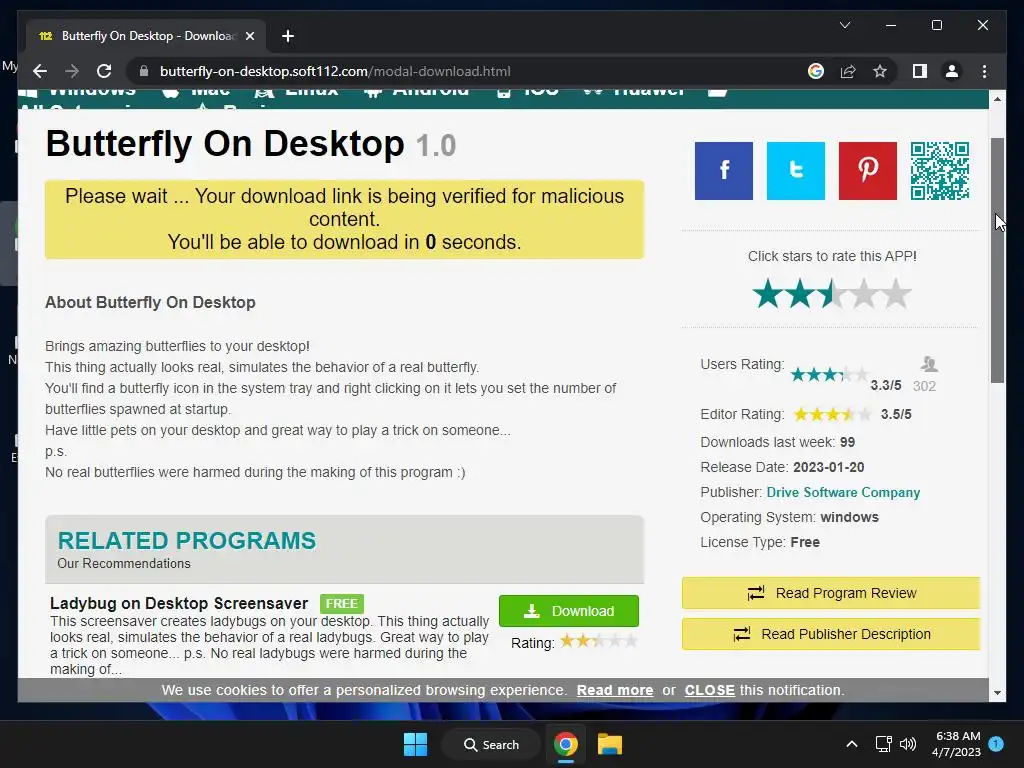Expand the tab search dropdown
The image size is (1024, 768).
(844, 25)
